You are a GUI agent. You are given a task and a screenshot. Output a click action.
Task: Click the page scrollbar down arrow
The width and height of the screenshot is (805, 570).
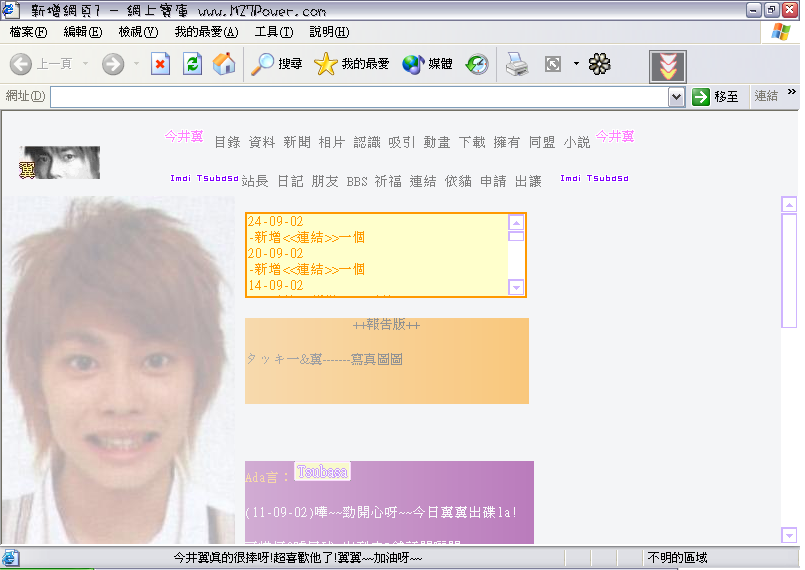click(789, 535)
